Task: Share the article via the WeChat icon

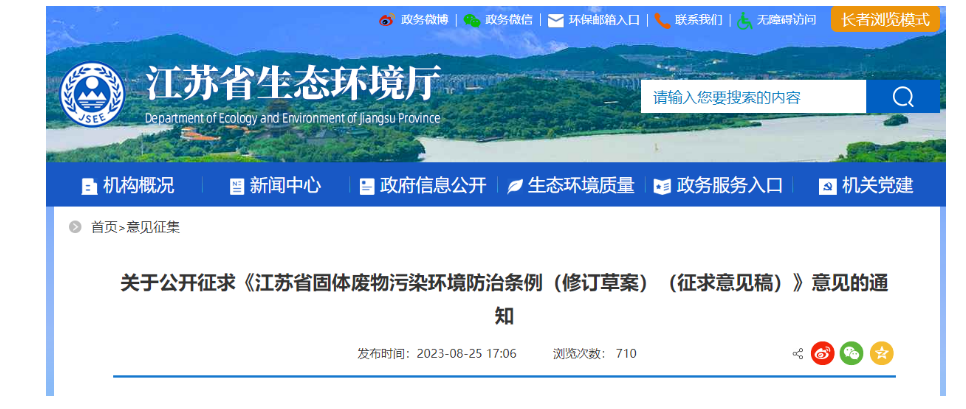Action: pos(851,354)
